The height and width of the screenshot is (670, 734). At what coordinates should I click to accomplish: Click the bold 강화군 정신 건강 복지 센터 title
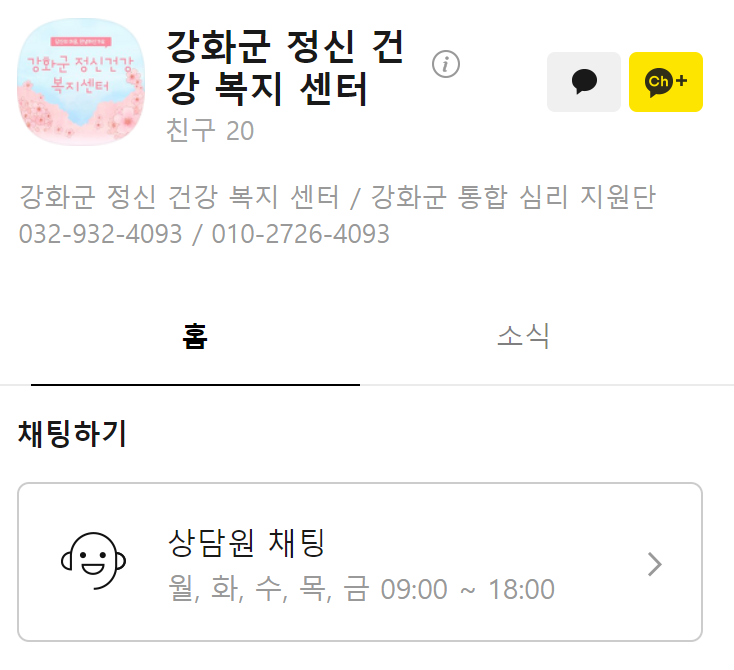285,67
